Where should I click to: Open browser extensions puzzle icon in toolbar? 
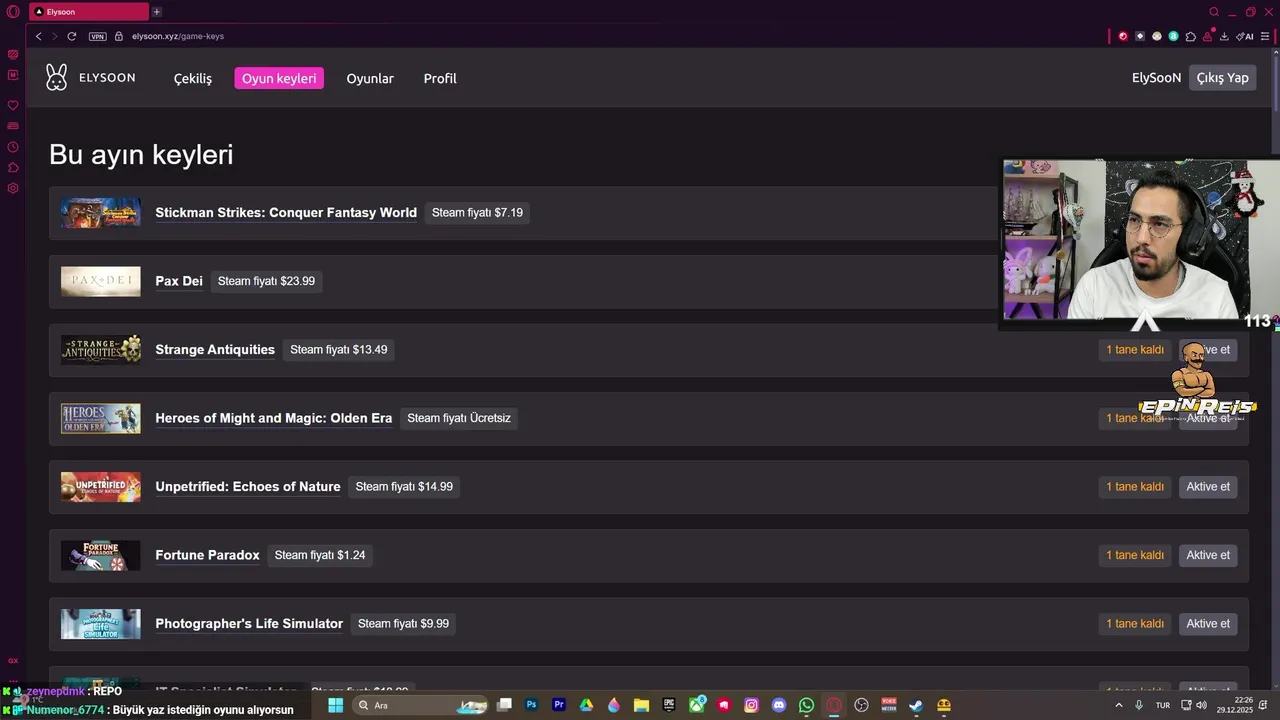pos(1190,36)
